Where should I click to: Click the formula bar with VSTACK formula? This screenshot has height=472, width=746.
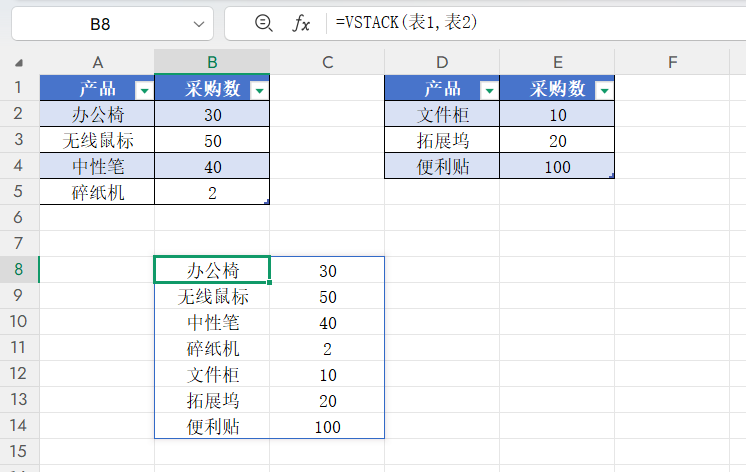[538, 23]
